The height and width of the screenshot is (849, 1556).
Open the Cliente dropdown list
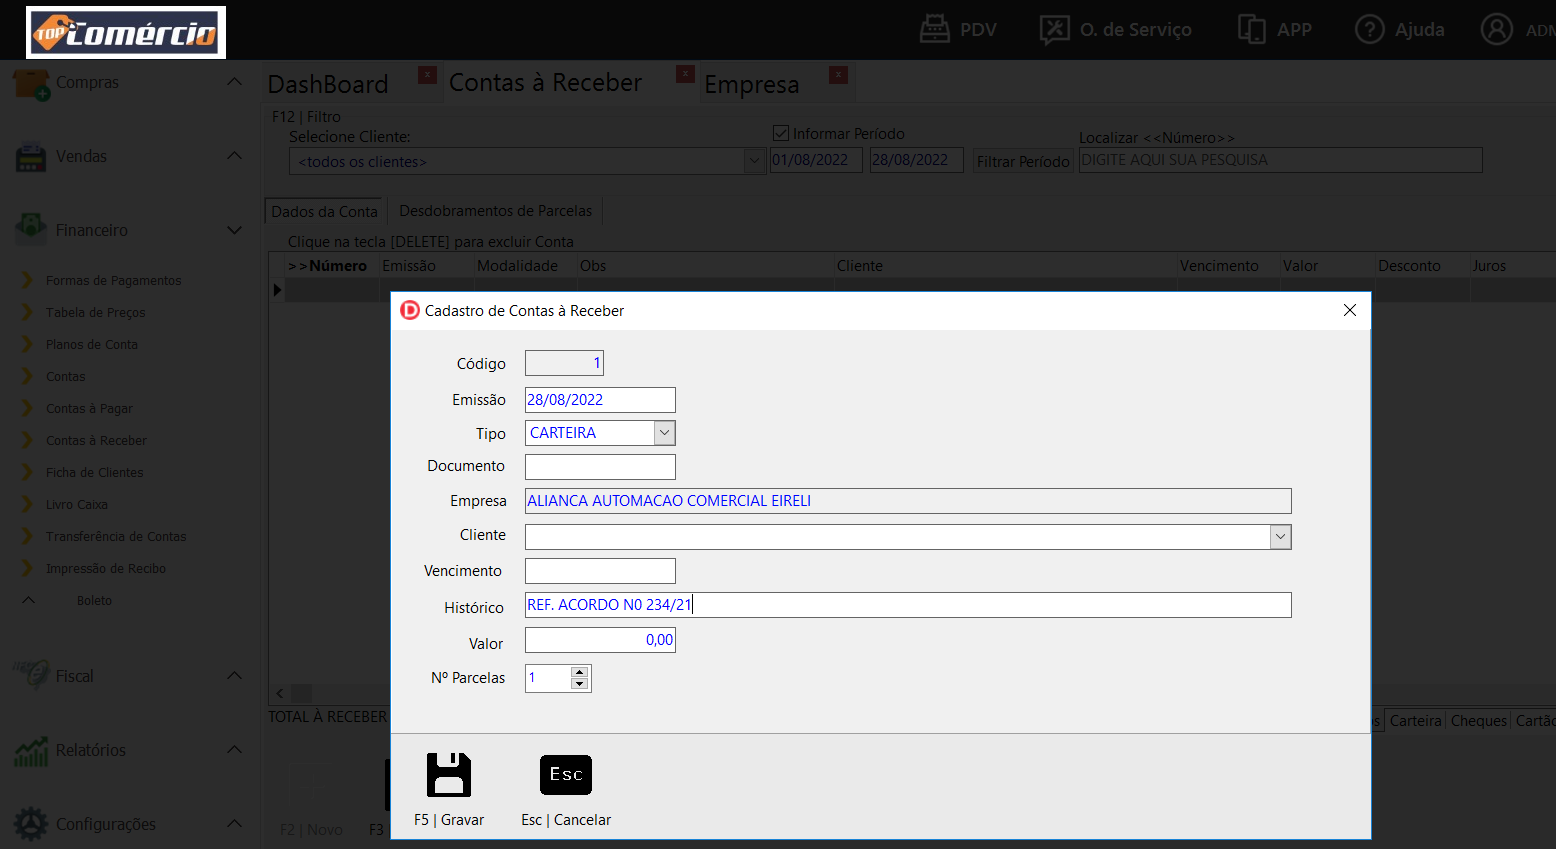pos(1280,537)
